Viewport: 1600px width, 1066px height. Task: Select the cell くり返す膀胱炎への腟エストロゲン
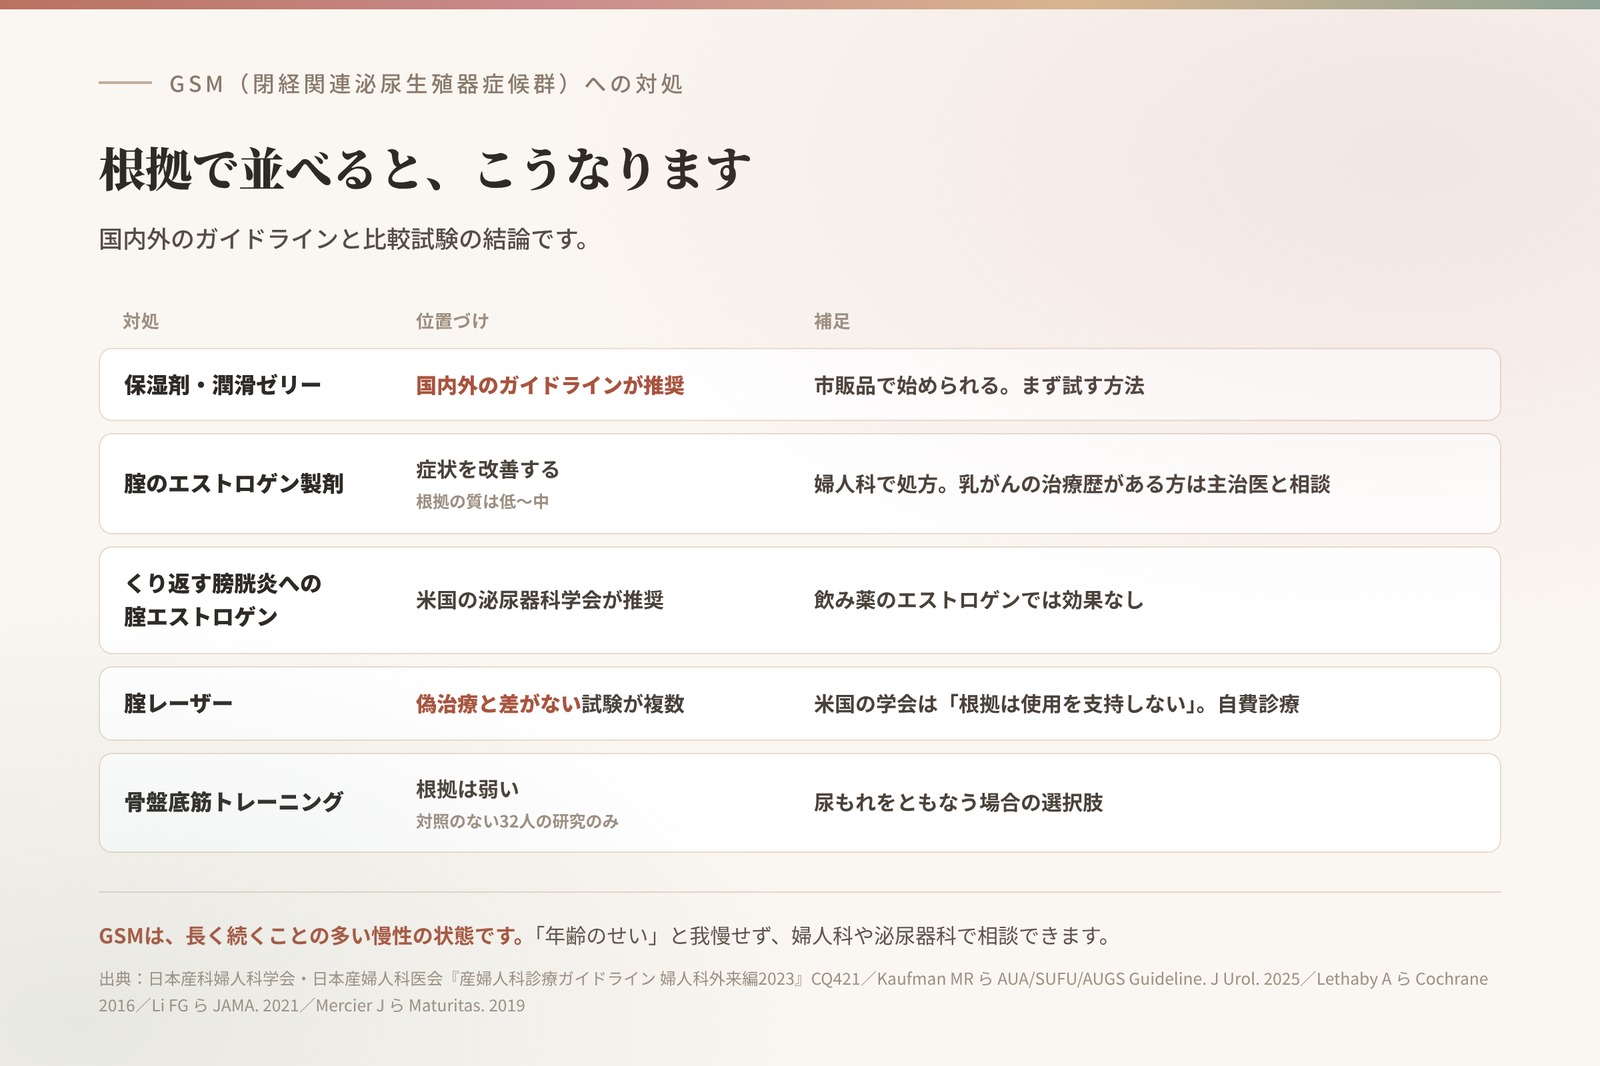[223, 600]
